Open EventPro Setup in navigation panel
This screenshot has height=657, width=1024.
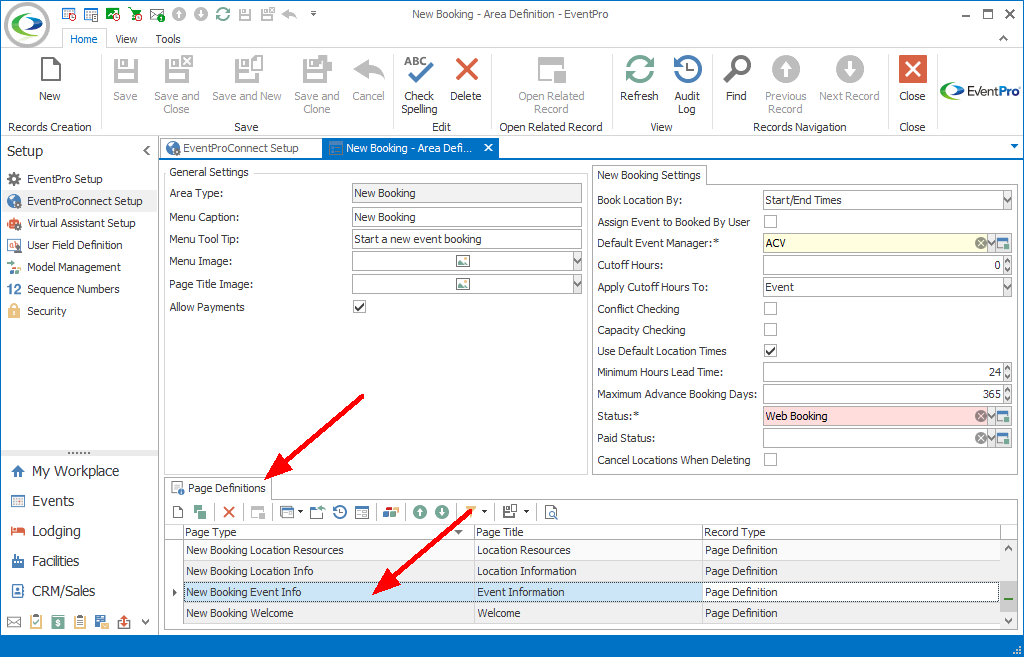tap(65, 179)
